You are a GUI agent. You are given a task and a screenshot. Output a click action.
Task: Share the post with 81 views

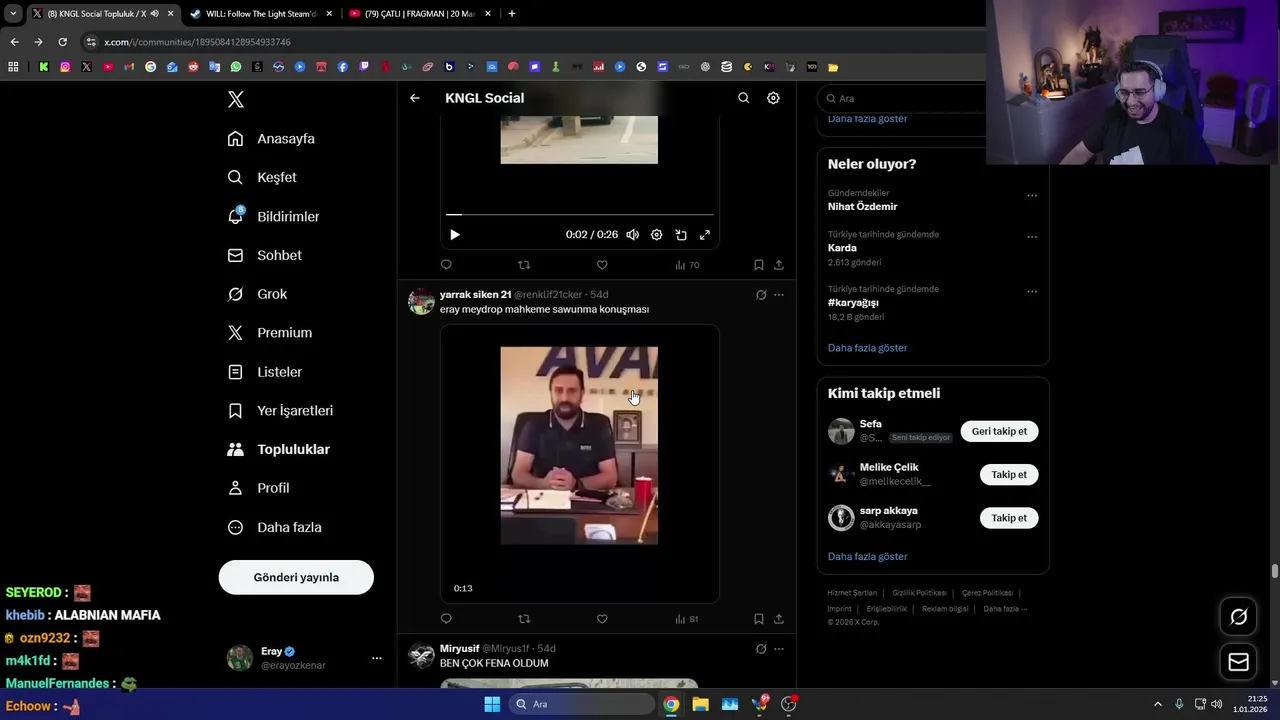tap(779, 619)
